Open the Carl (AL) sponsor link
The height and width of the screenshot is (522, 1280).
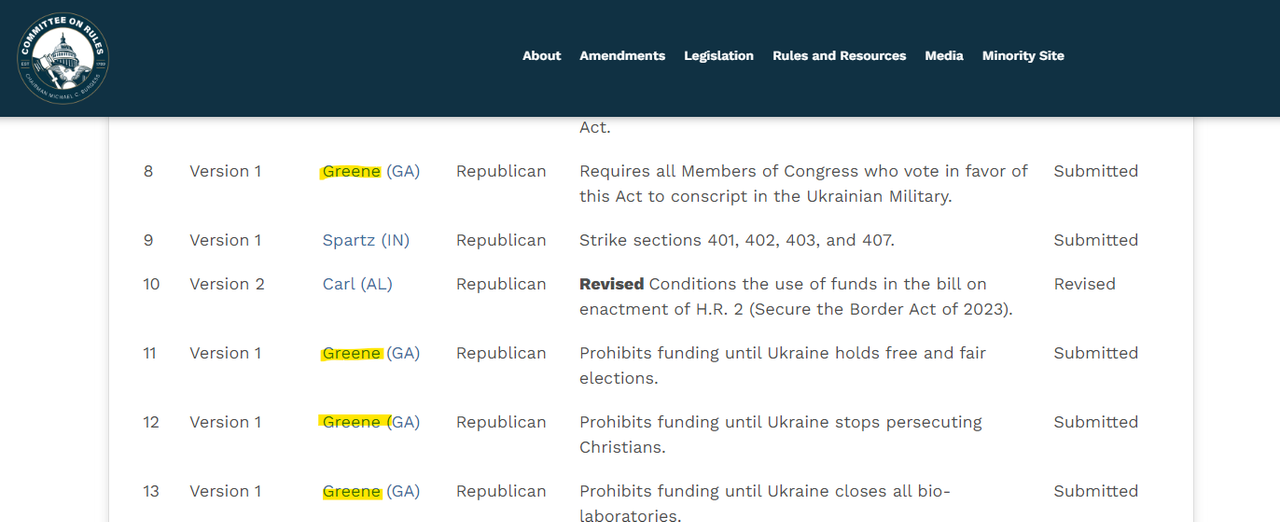357,284
